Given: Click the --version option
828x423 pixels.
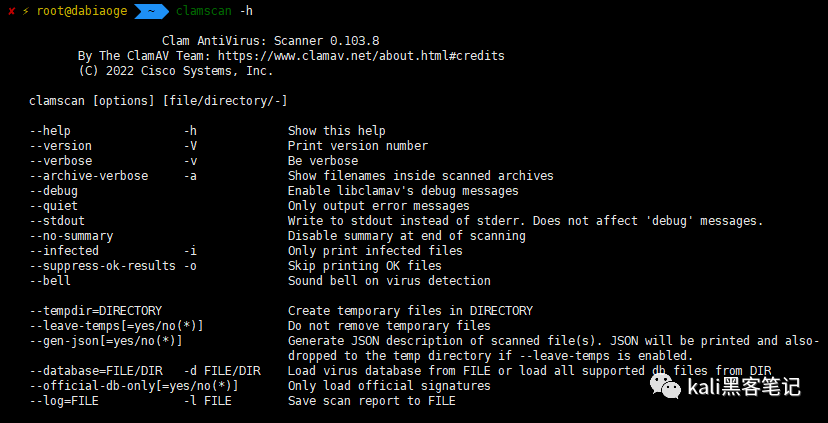Looking at the screenshot, I should point(60,146).
